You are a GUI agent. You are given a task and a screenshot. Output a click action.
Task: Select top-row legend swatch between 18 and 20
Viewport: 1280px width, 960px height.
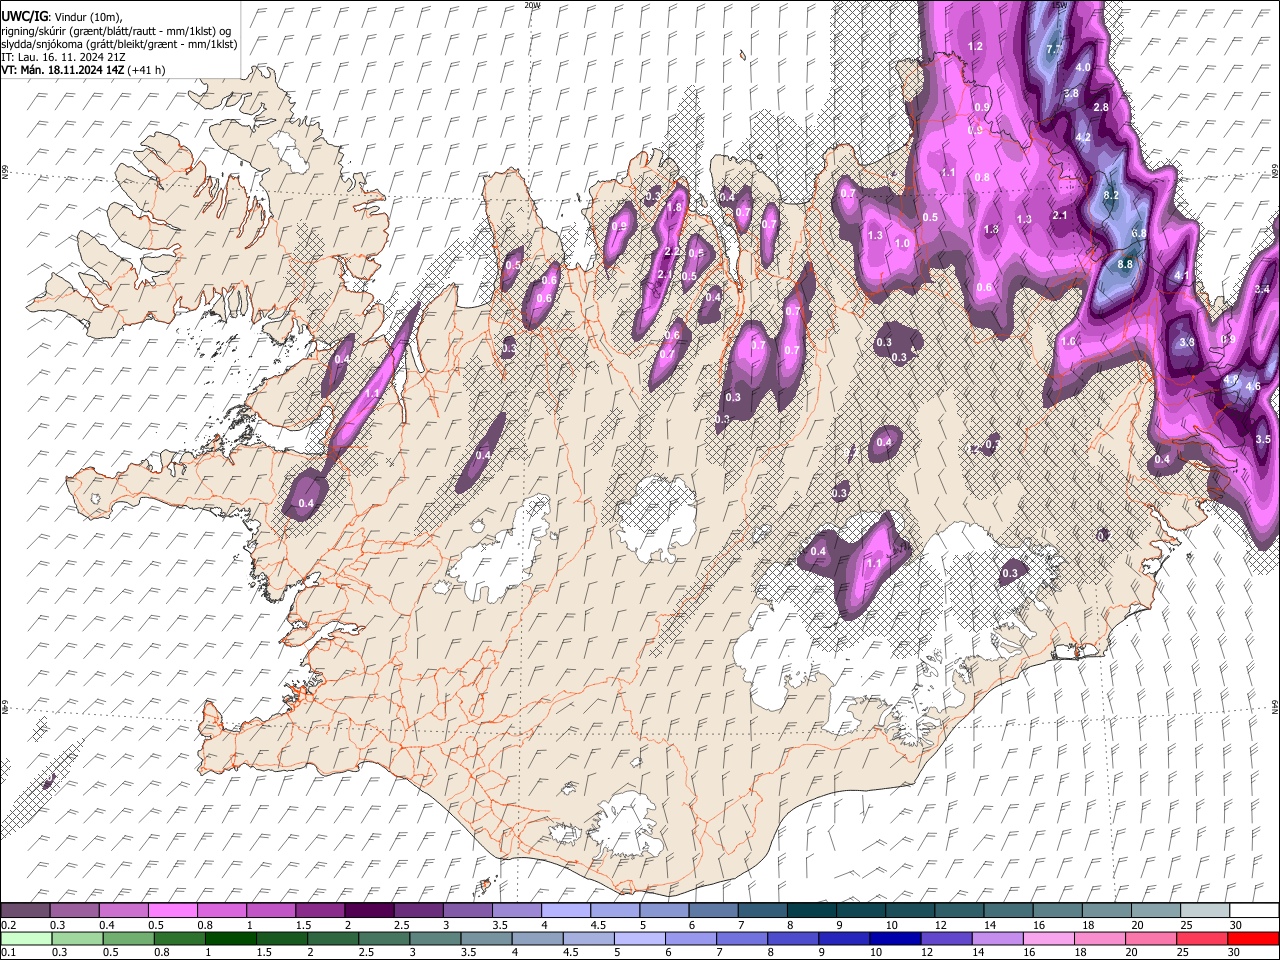coord(1108,911)
